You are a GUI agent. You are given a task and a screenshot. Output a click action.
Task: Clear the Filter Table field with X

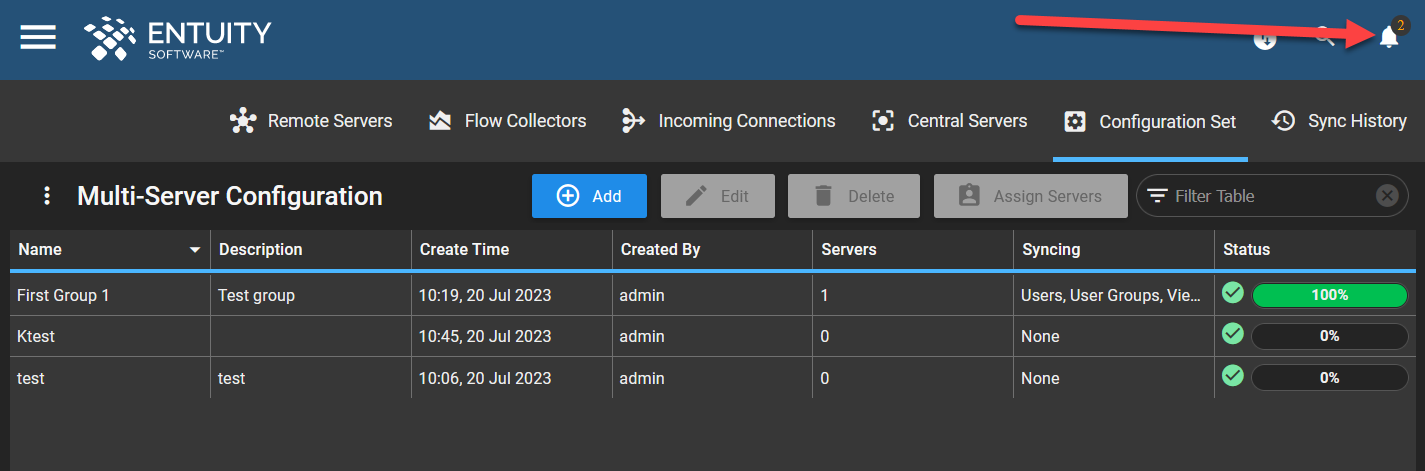tap(1386, 196)
